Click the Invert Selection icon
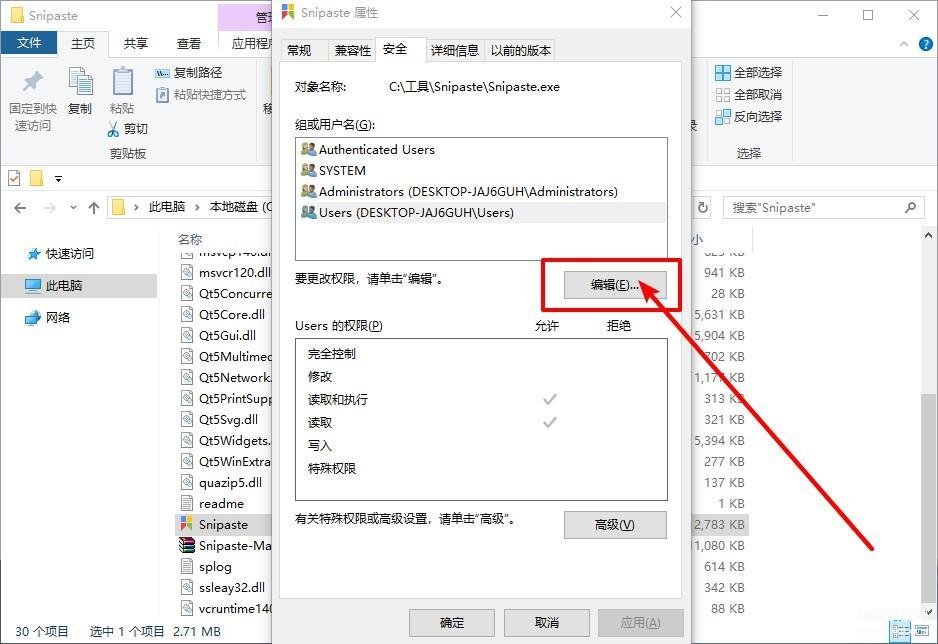The height and width of the screenshot is (644, 938). click(x=723, y=117)
